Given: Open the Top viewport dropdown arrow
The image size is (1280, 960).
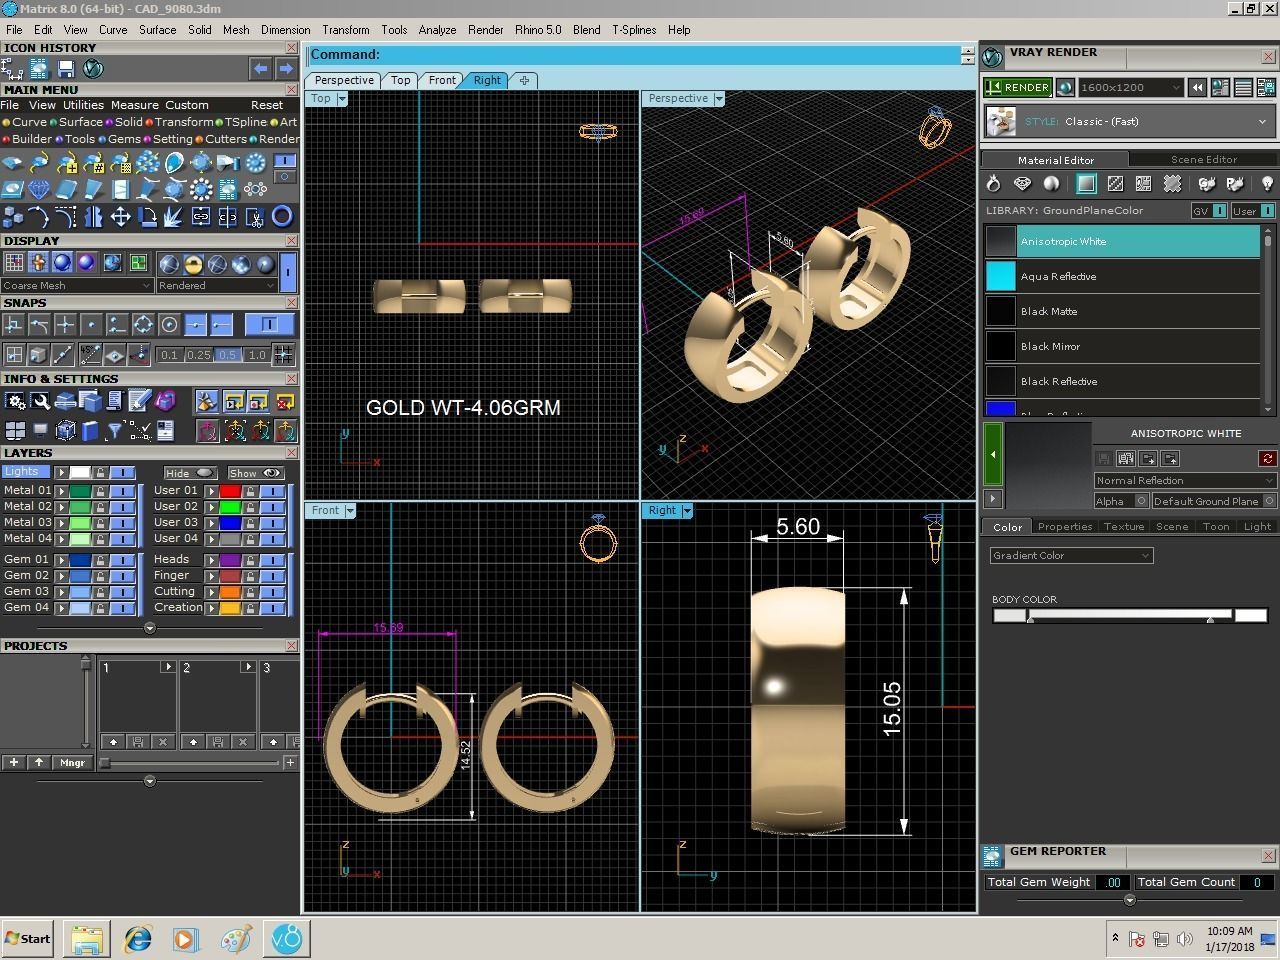Looking at the screenshot, I should [x=342, y=99].
